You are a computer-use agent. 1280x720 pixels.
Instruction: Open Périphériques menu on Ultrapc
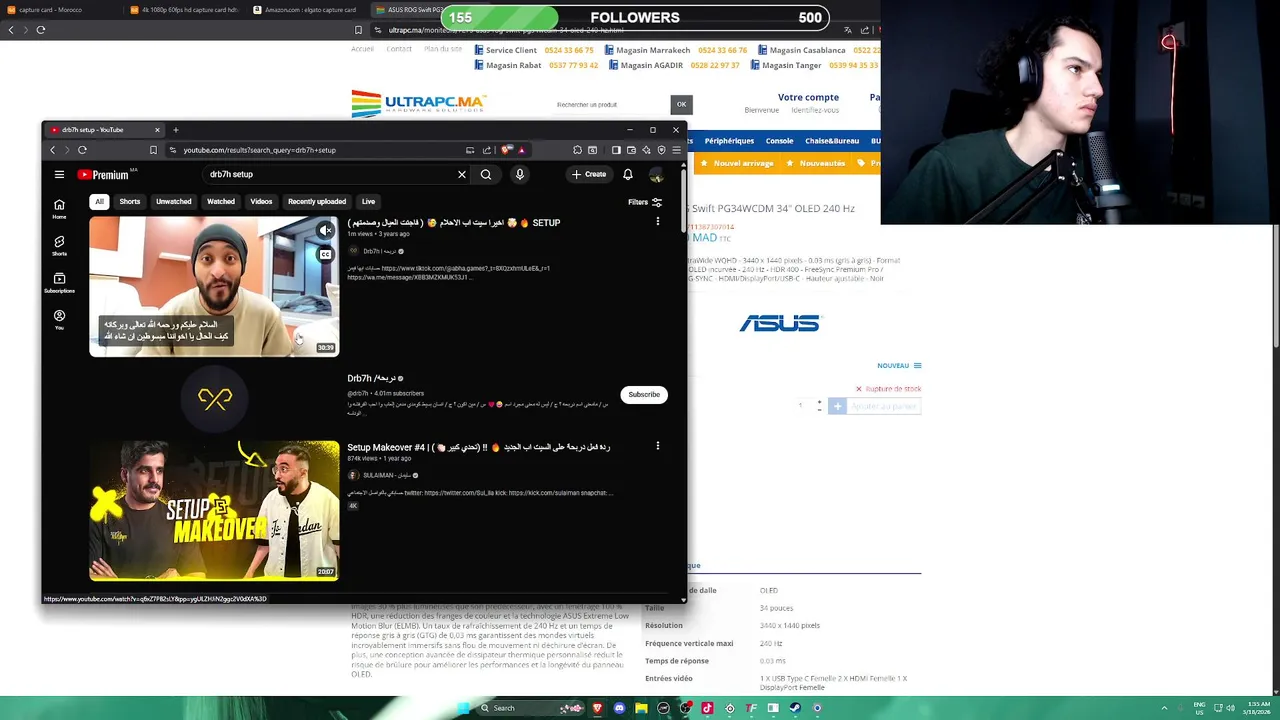729,141
